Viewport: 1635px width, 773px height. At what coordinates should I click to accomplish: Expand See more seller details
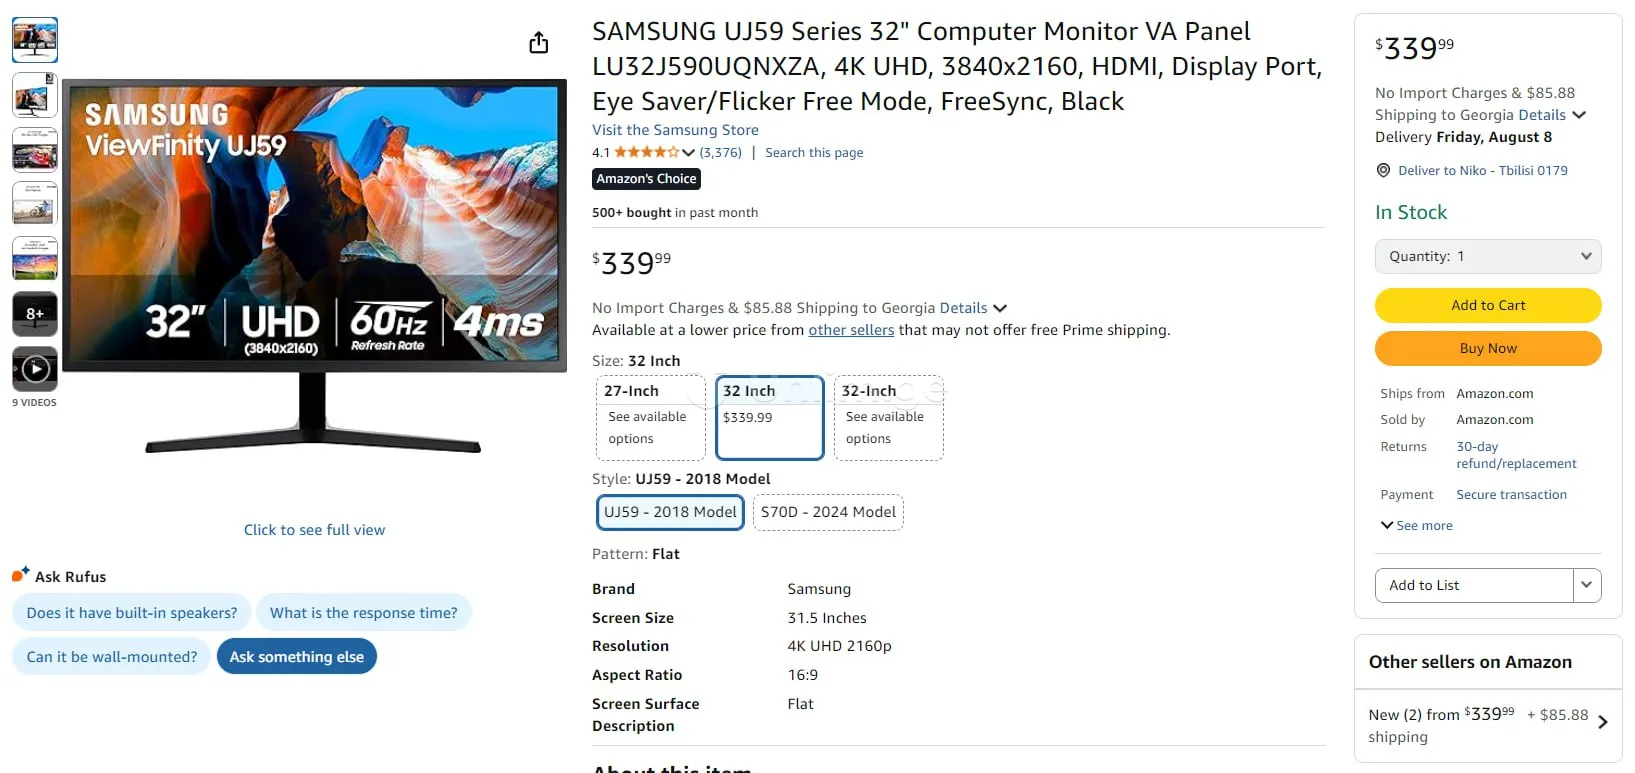pos(1416,526)
